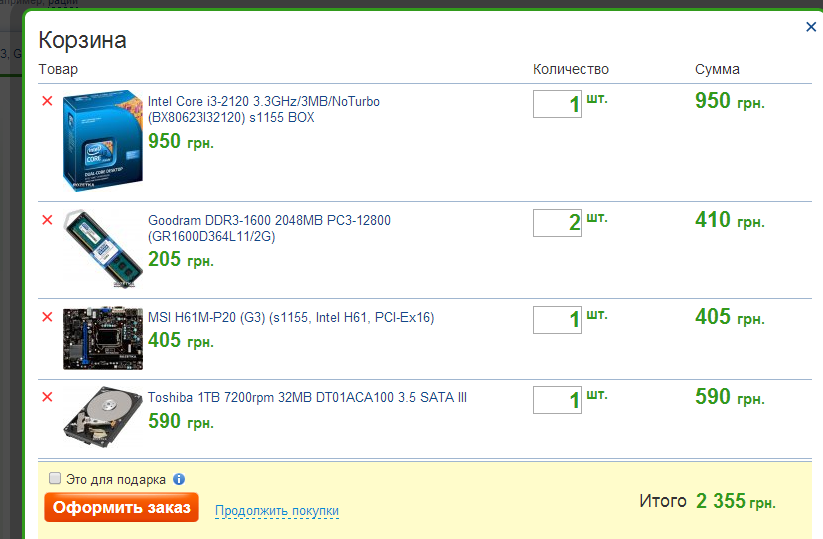Screen dimensions: 823x539
Task: Click the 'Сумма' column header
Action: click(717, 69)
